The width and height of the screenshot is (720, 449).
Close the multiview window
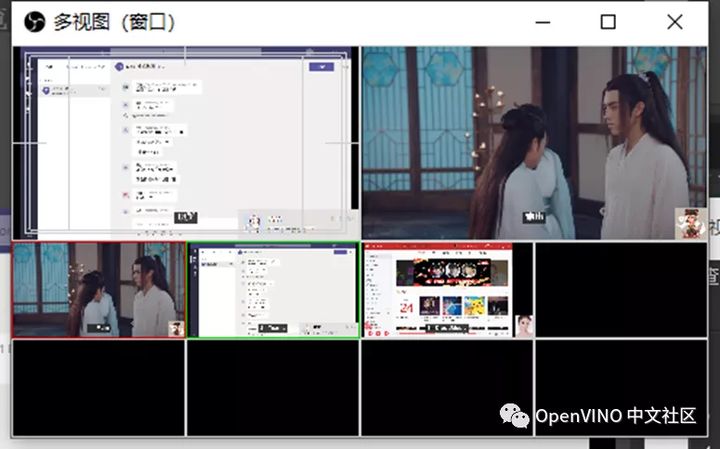click(675, 22)
